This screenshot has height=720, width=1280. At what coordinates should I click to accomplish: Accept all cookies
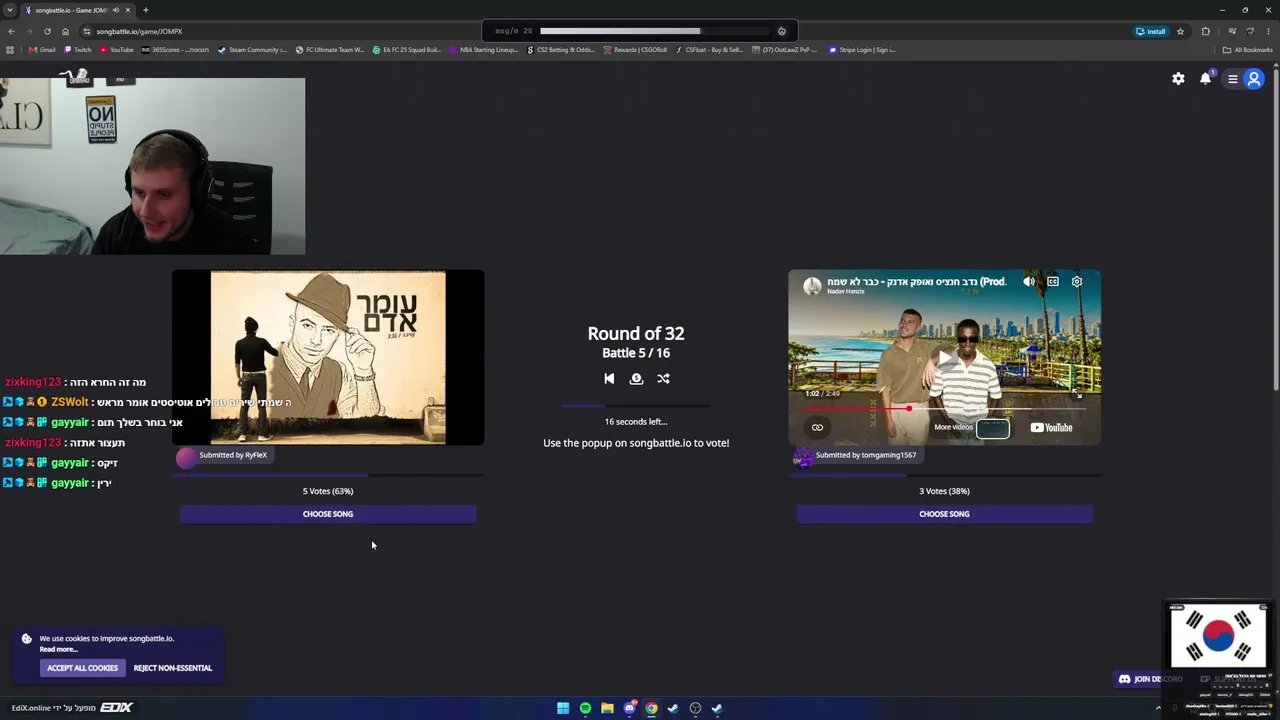pos(82,668)
